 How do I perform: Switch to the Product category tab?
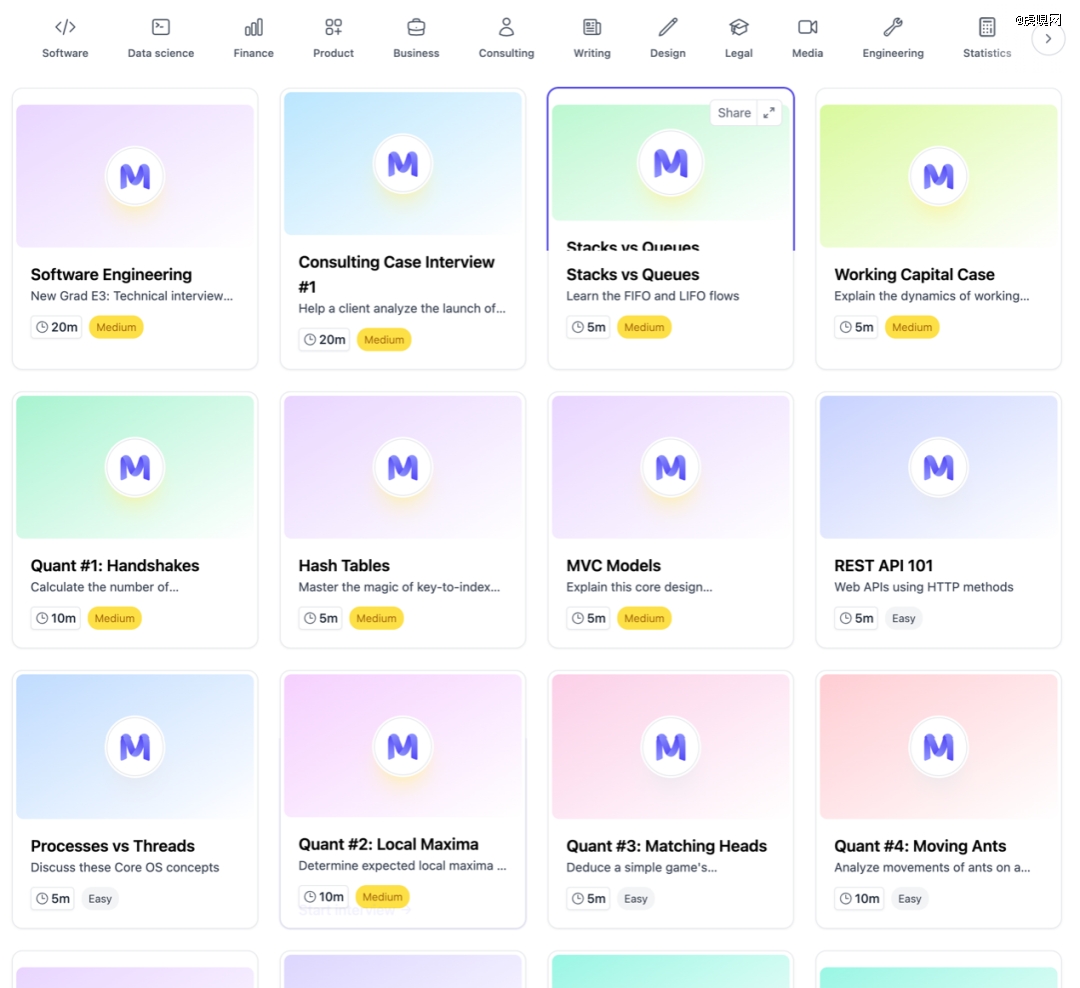coord(333,39)
